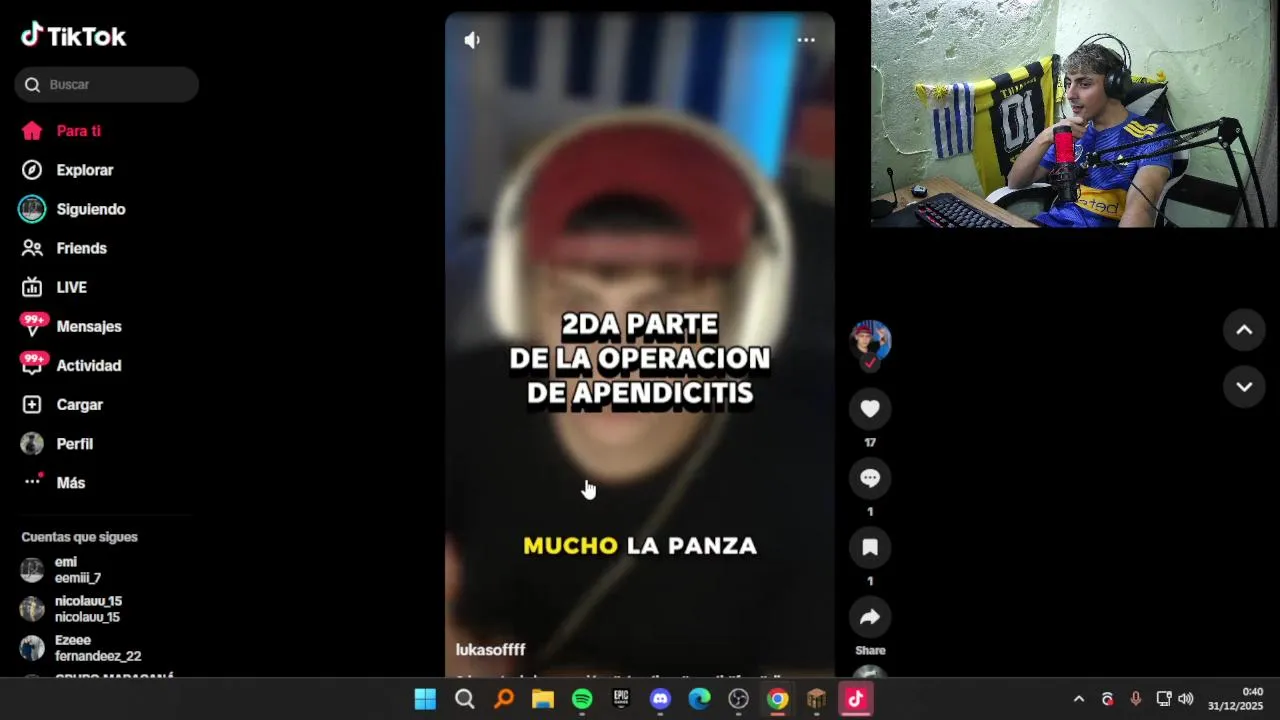This screenshot has width=1280, height=720.
Task: Click the Share label
Action: click(870, 650)
